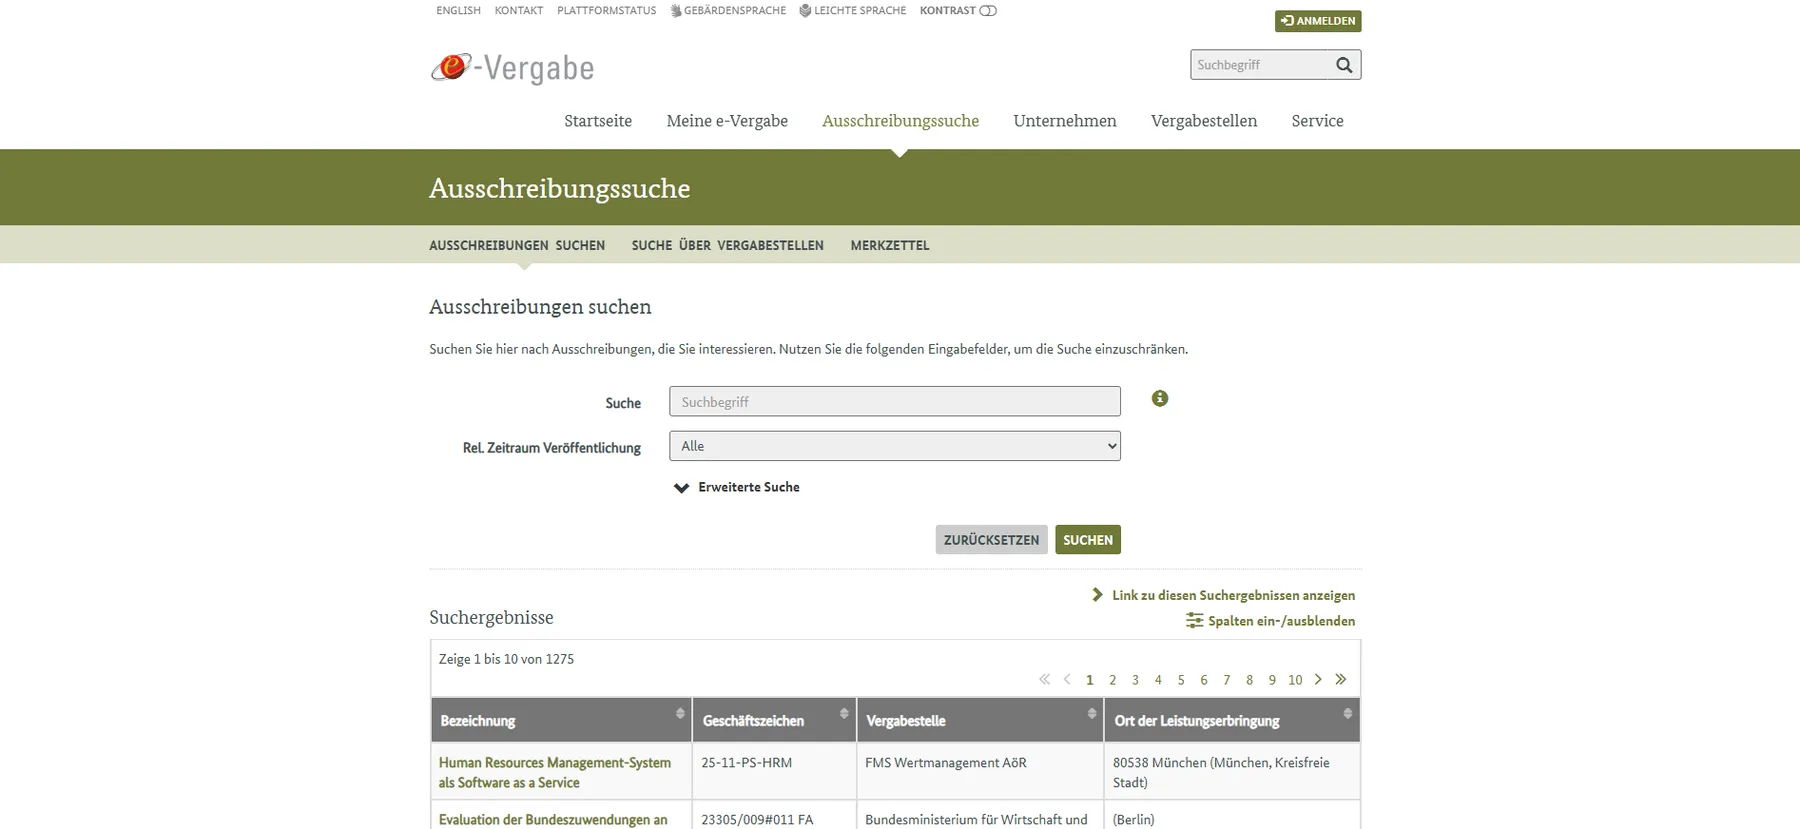Screen dimensions: 1800x829
Task: Click the e-Vergabe logo
Action: pyautogui.click(x=512, y=68)
